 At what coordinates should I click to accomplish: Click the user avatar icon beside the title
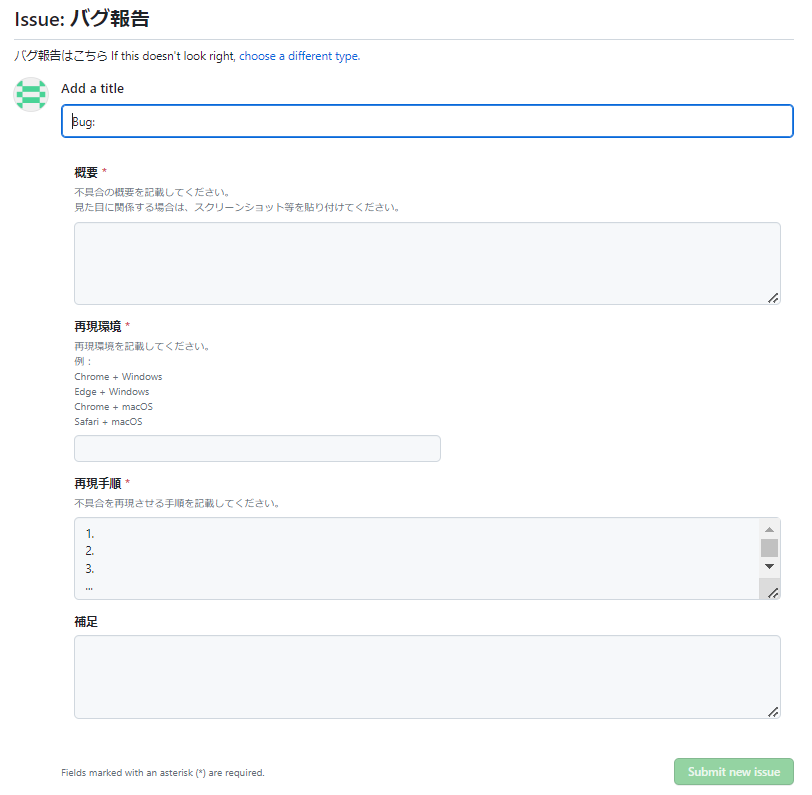[x=31, y=94]
